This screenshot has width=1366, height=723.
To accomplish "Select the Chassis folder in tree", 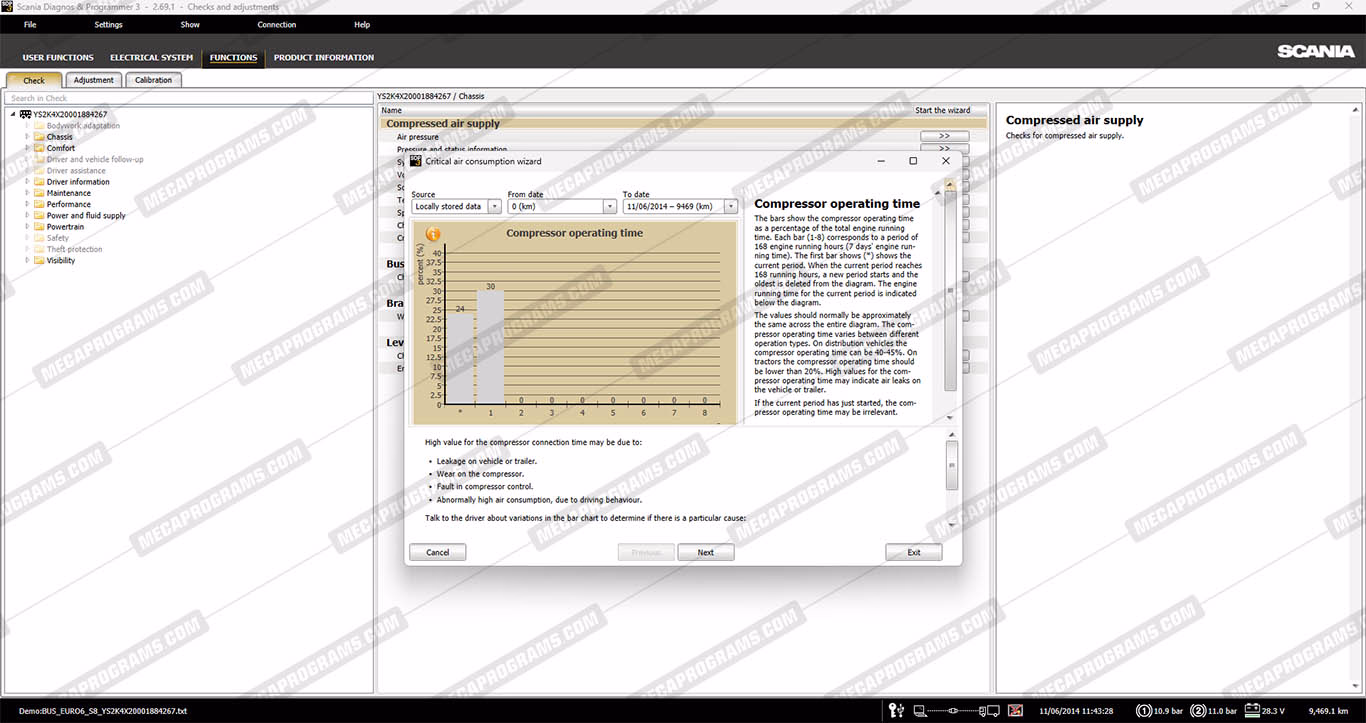I will (x=59, y=137).
